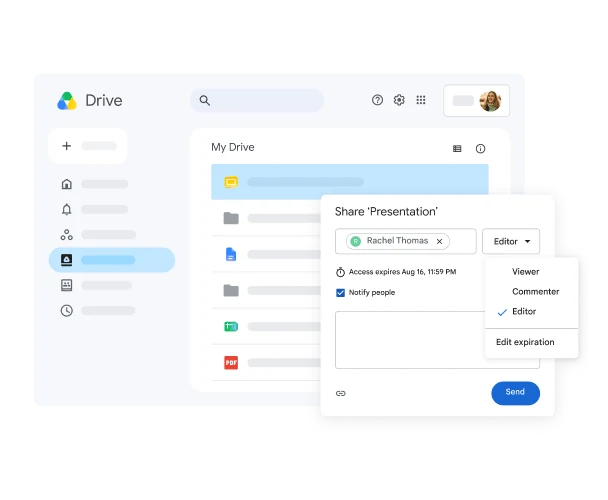
Task: Open the first gray folder row
Action: (x=266, y=218)
